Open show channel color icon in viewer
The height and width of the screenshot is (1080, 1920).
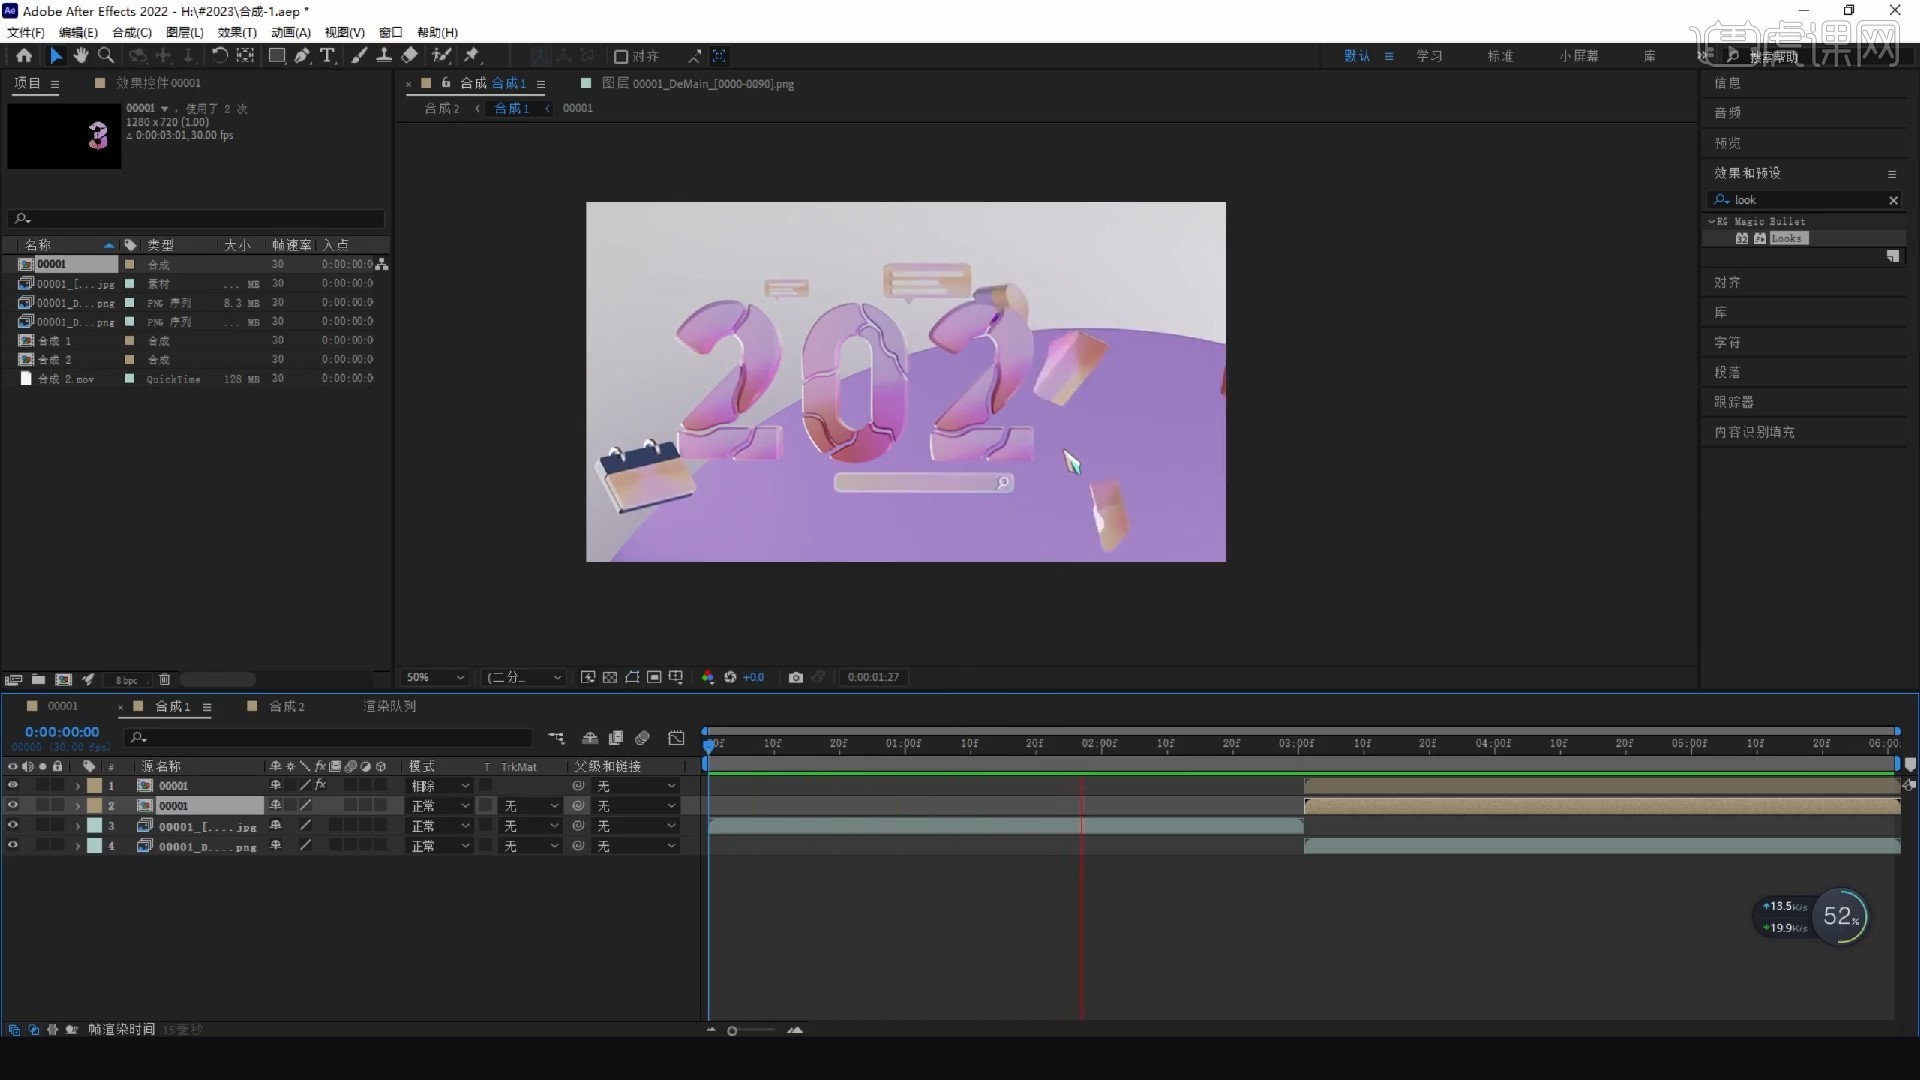click(x=708, y=678)
